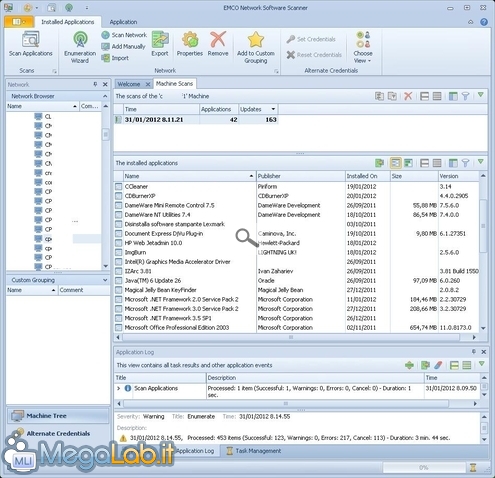Screen dimensions: 495x478
Task: Click the column chooser icon in scans toolbar
Action: (453, 96)
